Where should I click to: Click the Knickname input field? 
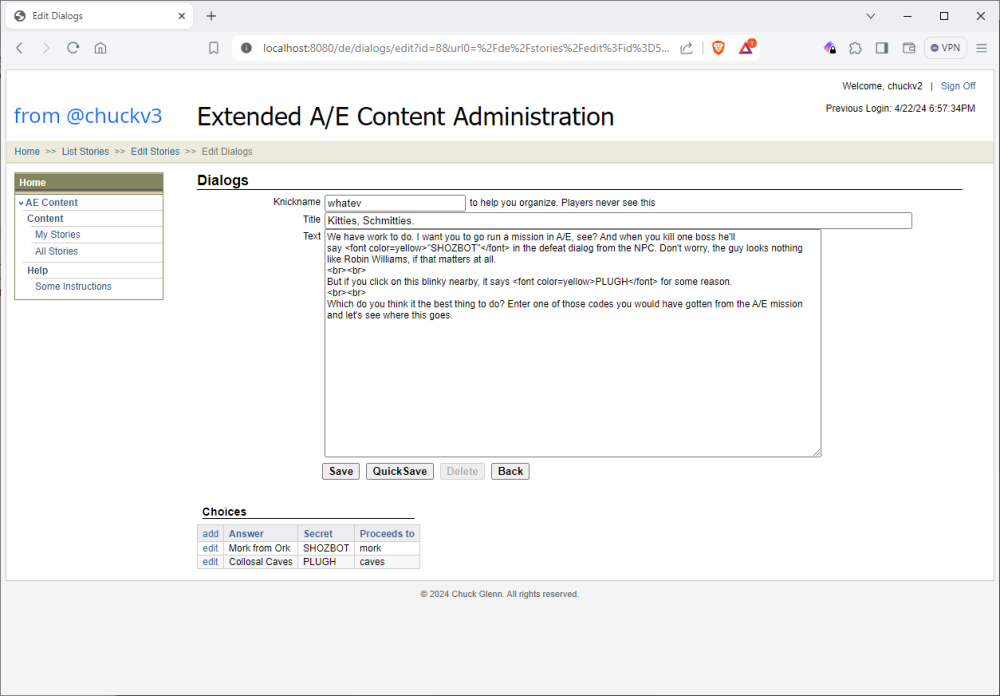click(x=395, y=203)
